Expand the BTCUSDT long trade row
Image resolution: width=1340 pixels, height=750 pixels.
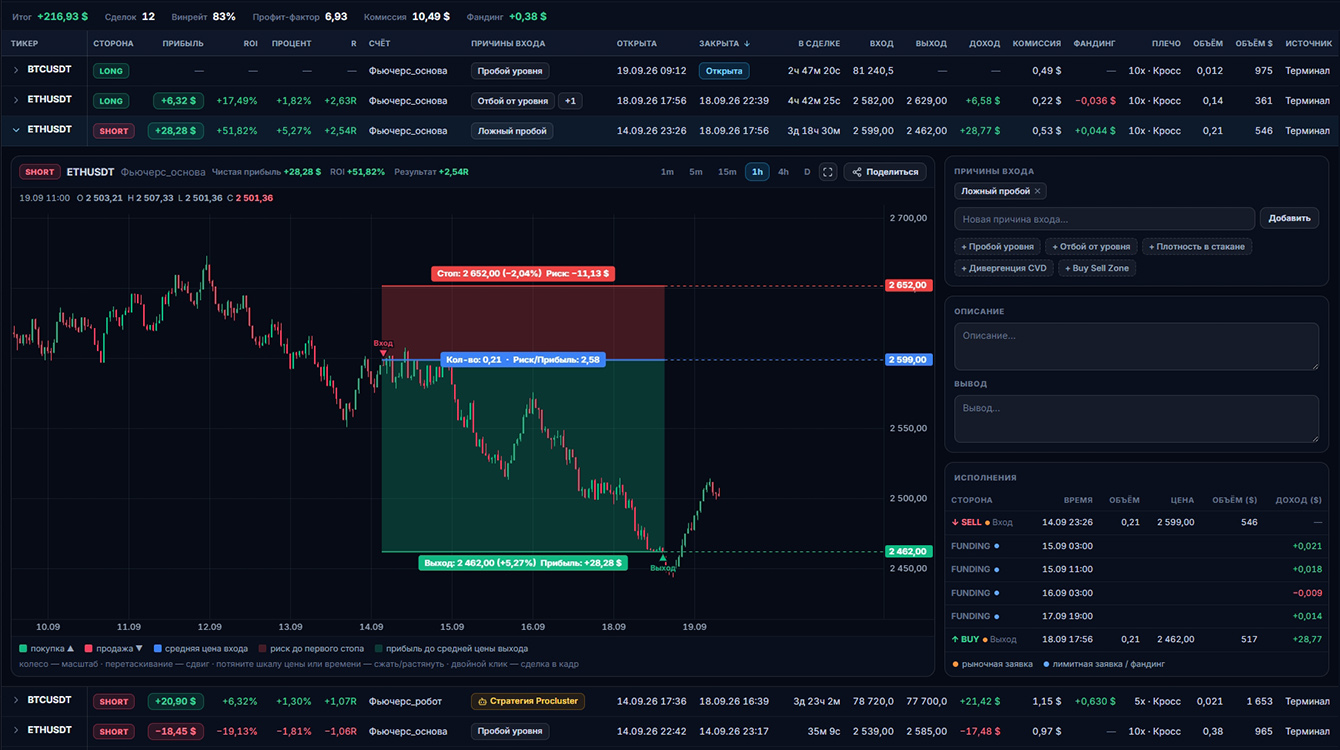pyautogui.click(x=16, y=70)
